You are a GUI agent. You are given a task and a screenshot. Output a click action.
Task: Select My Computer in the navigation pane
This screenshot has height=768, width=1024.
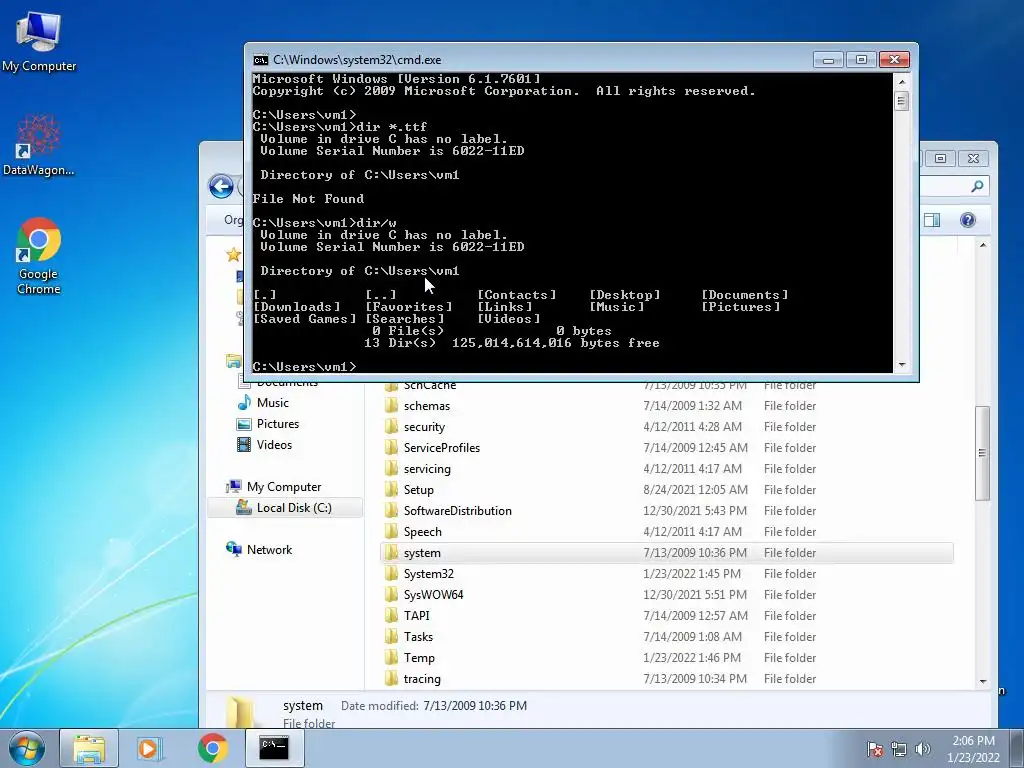point(283,487)
